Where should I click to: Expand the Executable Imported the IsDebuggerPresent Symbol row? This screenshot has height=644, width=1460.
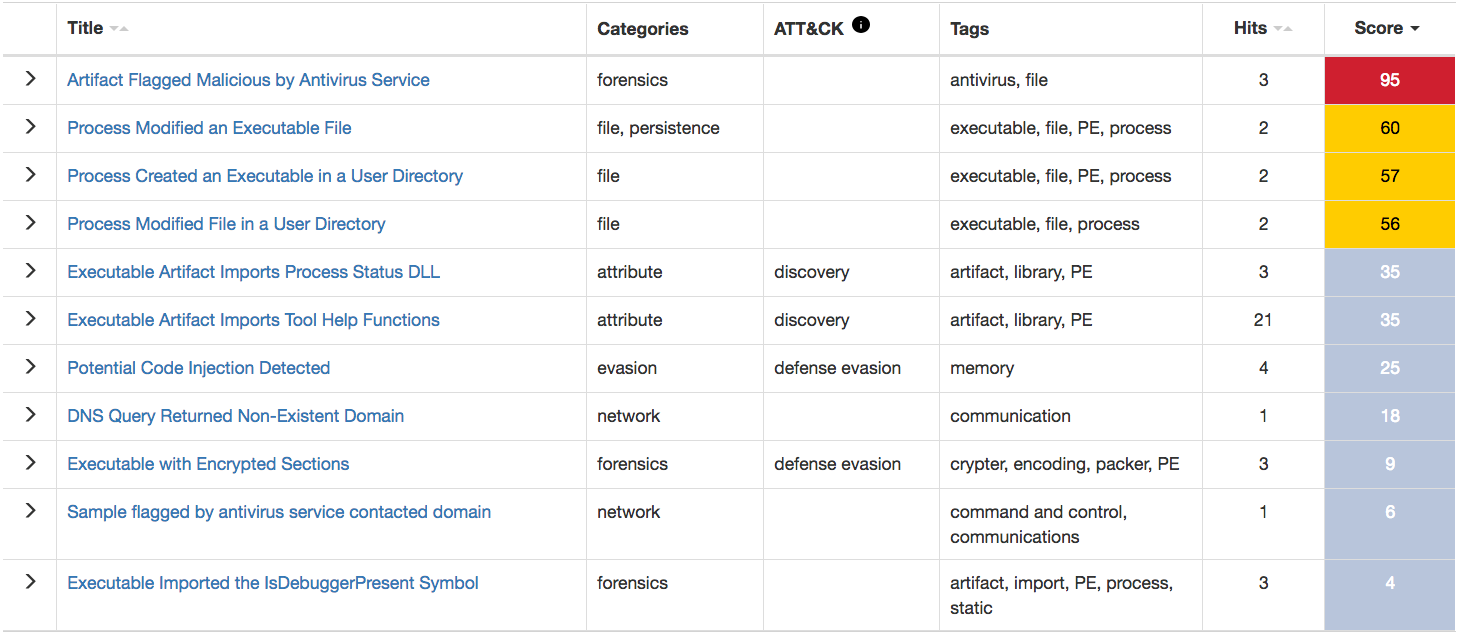tap(30, 583)
